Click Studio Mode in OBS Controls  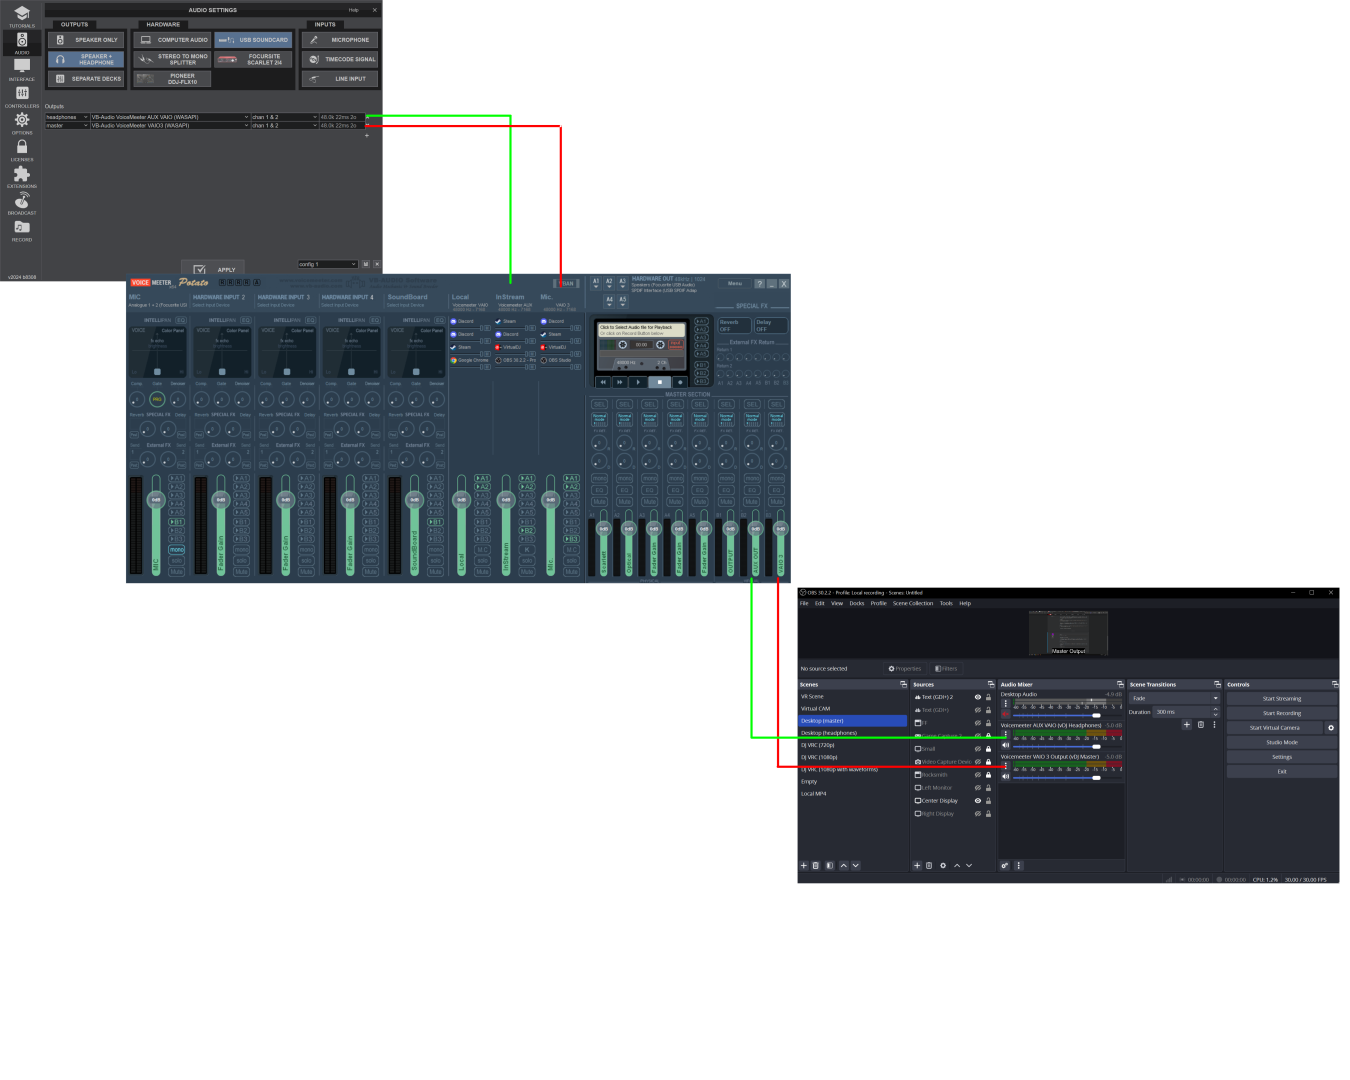[x=1282, y=742]
